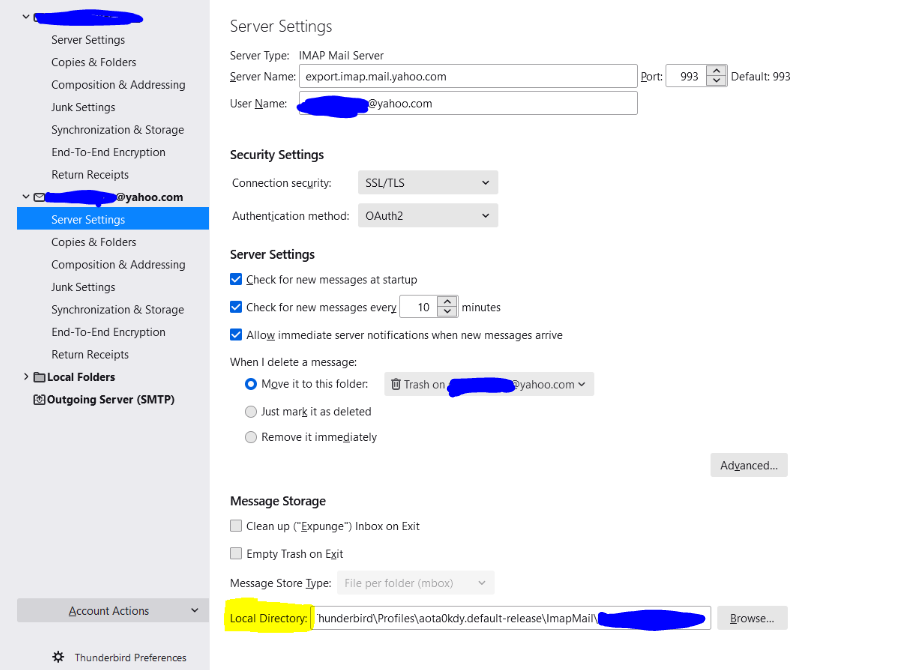Click the 'When I delete a message:' label
918x670 pixels.
point(293,362)
